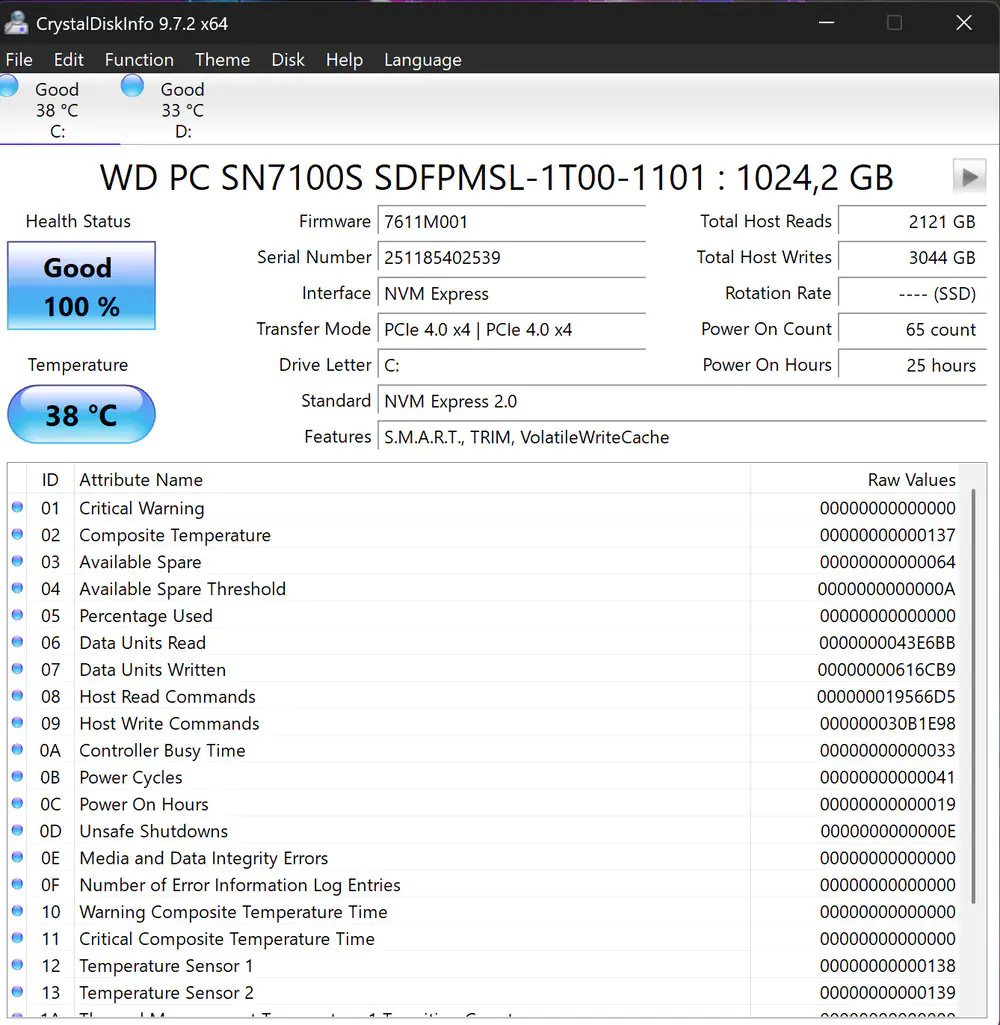Click the Good 100 % health status button

[x=82, y=286]
